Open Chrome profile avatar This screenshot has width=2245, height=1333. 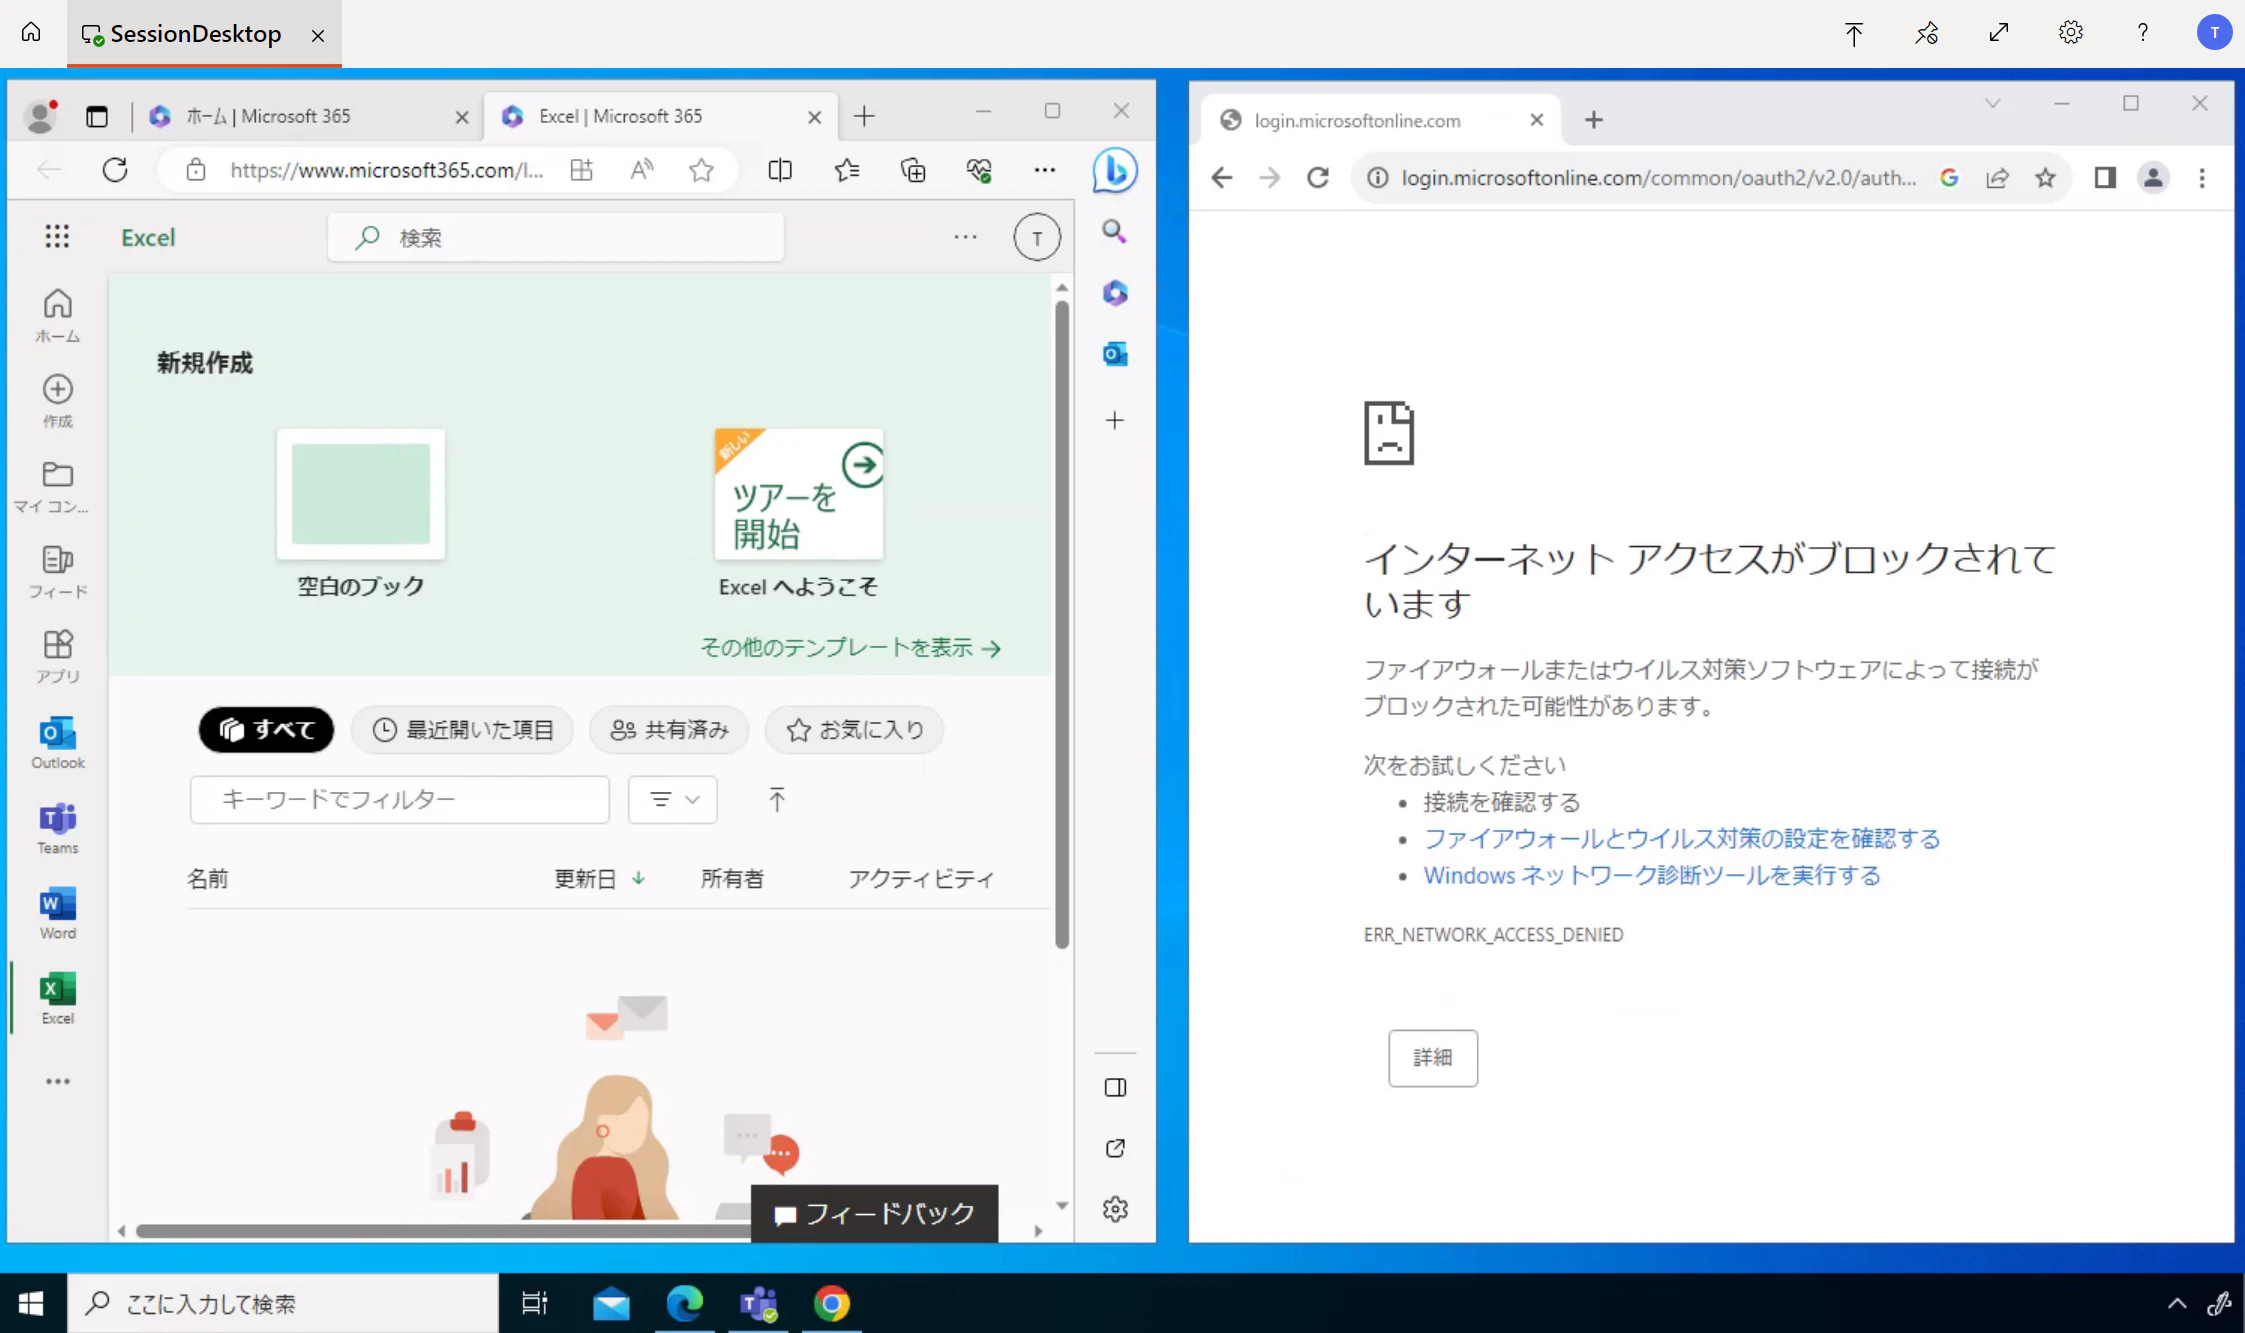pos(2153,177)
